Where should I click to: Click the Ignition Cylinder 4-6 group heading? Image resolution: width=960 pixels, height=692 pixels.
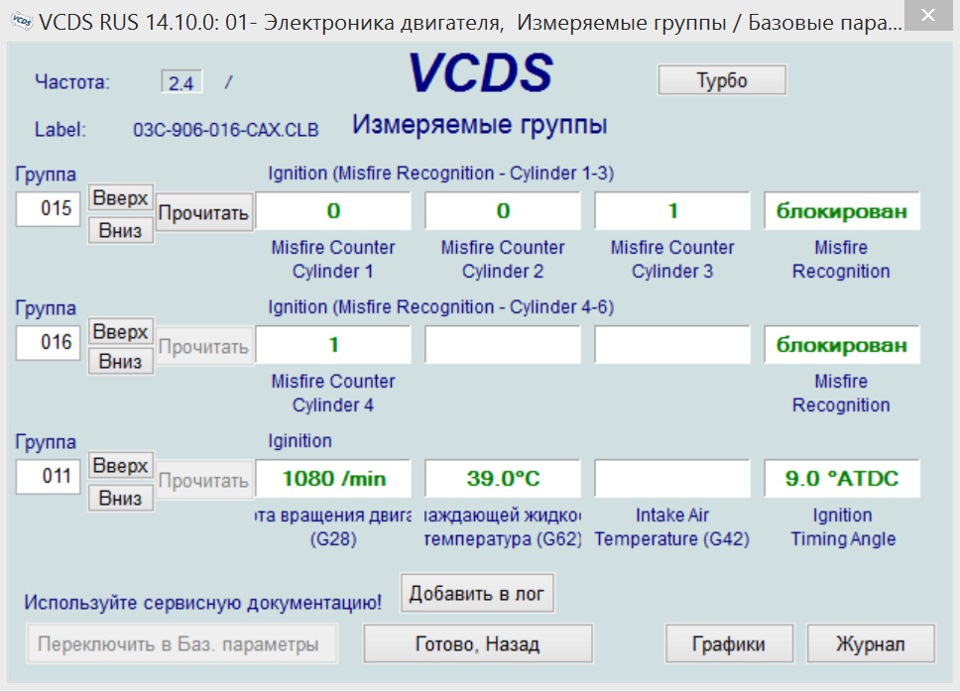(x=441, y=307)
